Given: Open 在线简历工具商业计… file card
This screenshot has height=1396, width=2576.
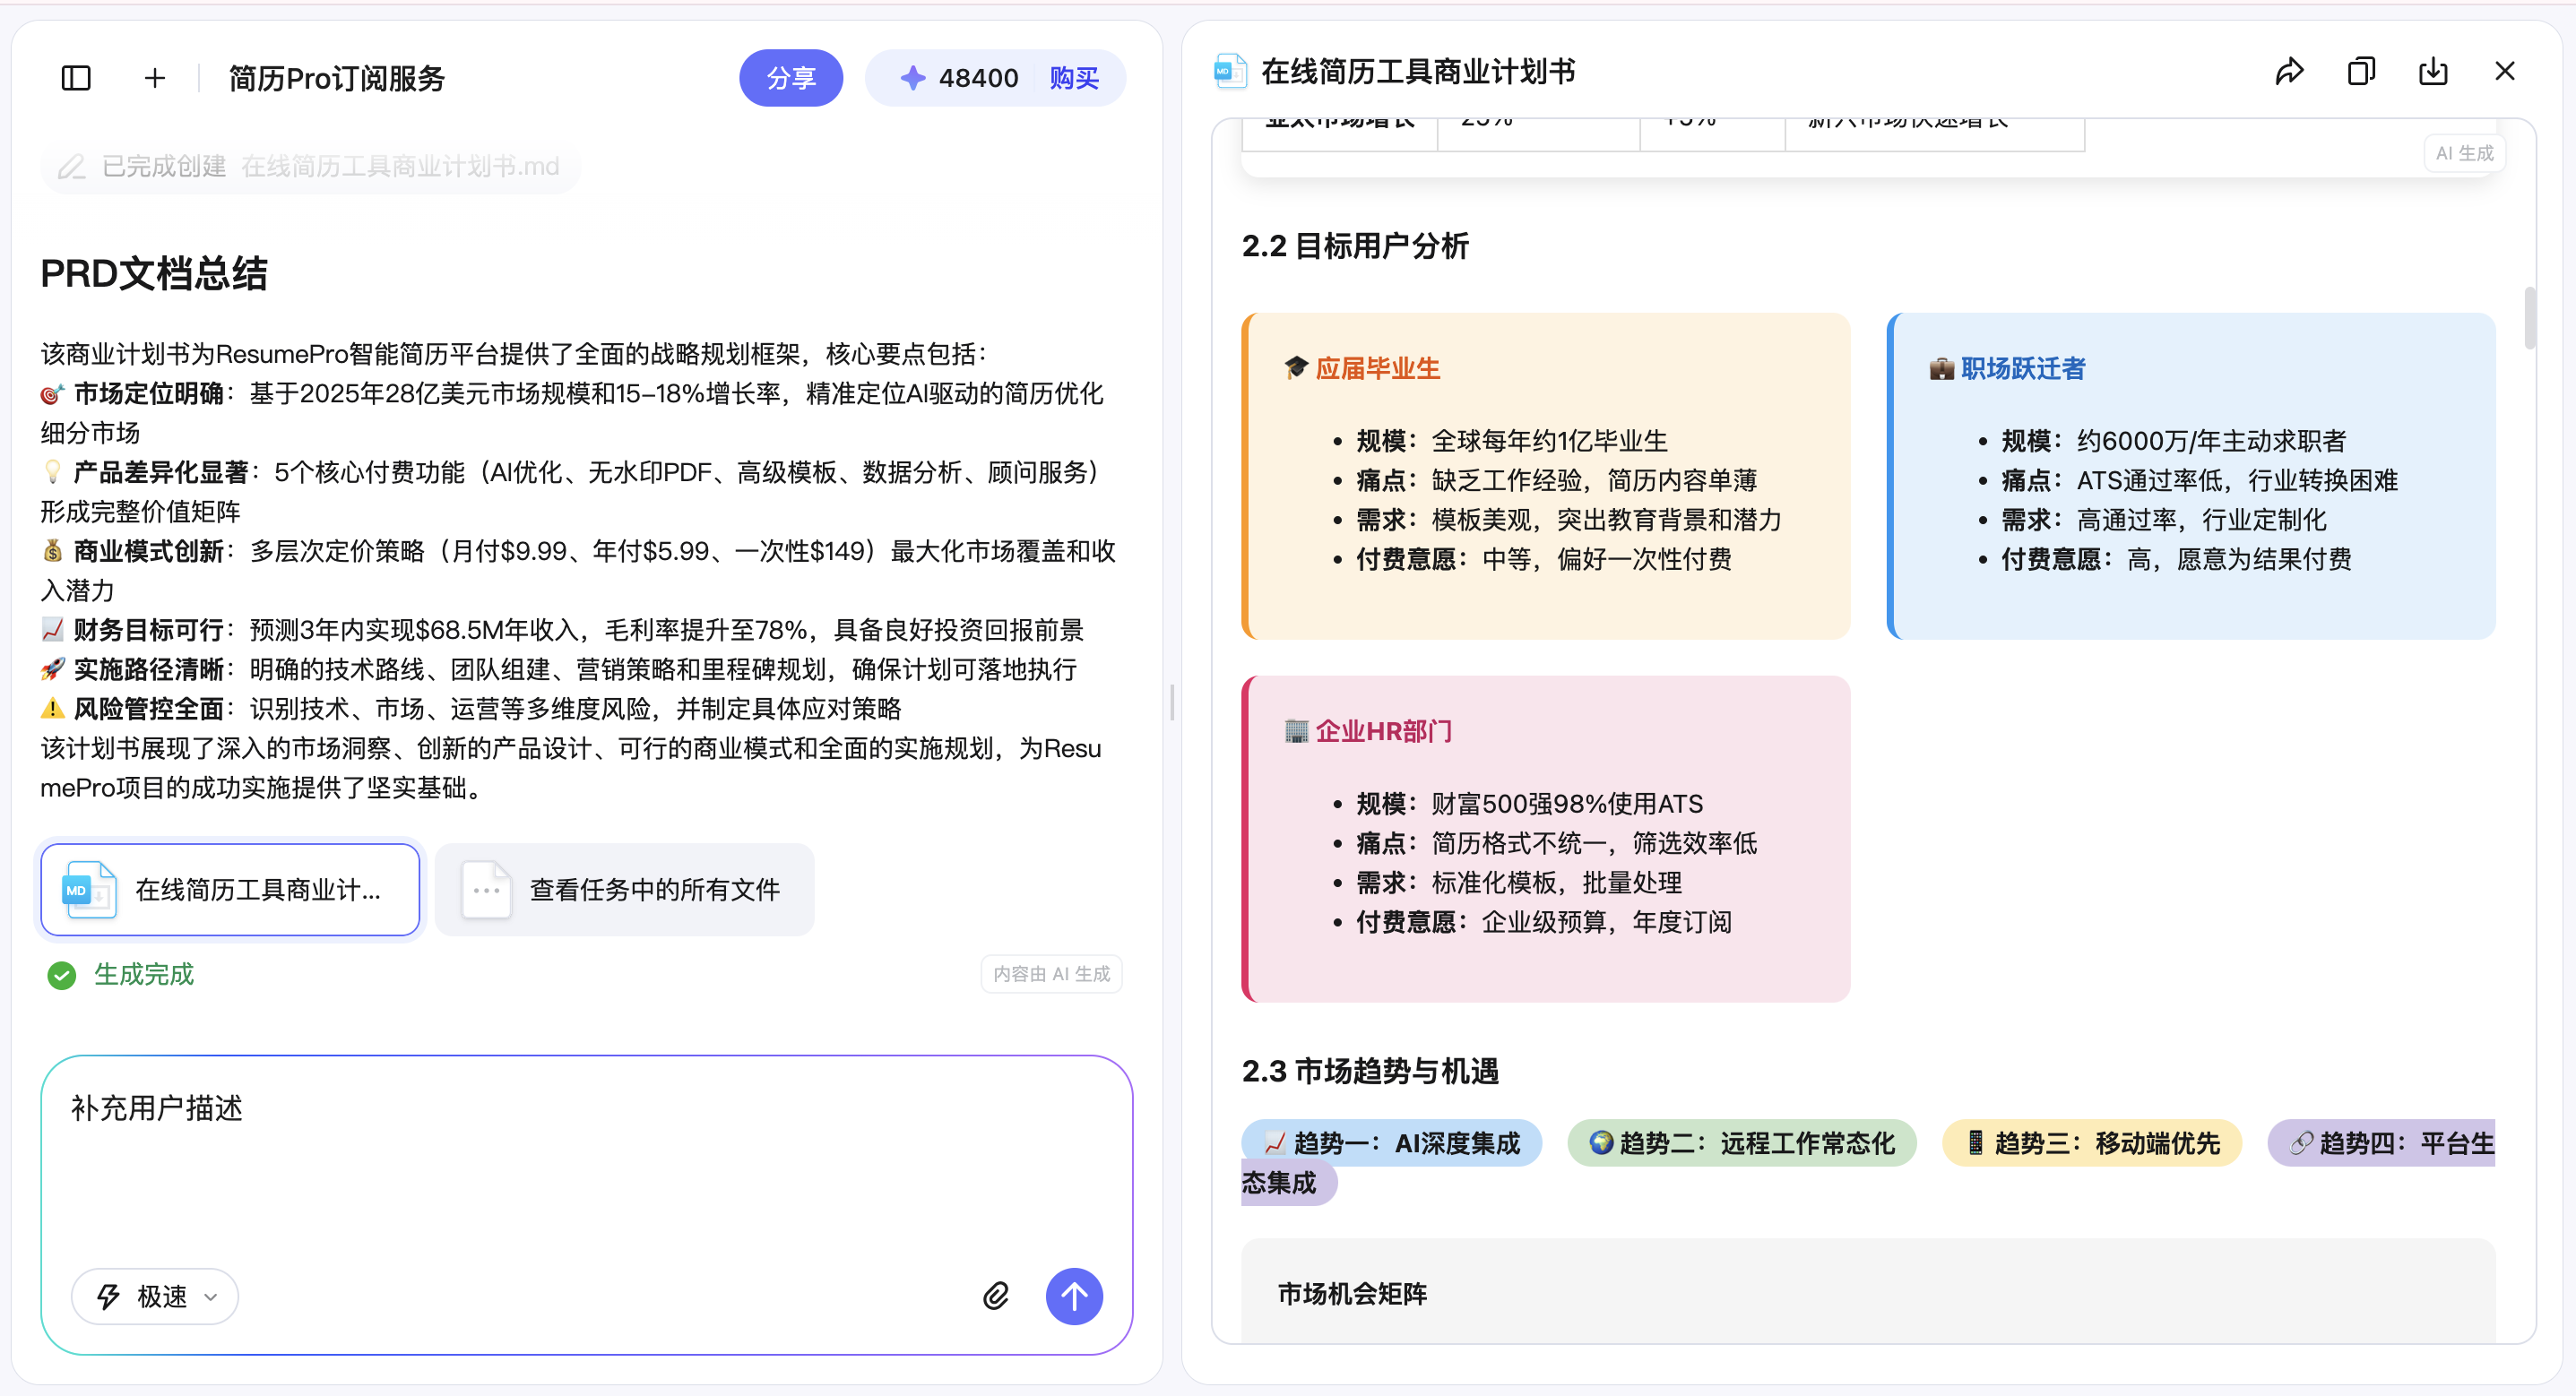Looking at the screenshot, I should tap(230, 889).
